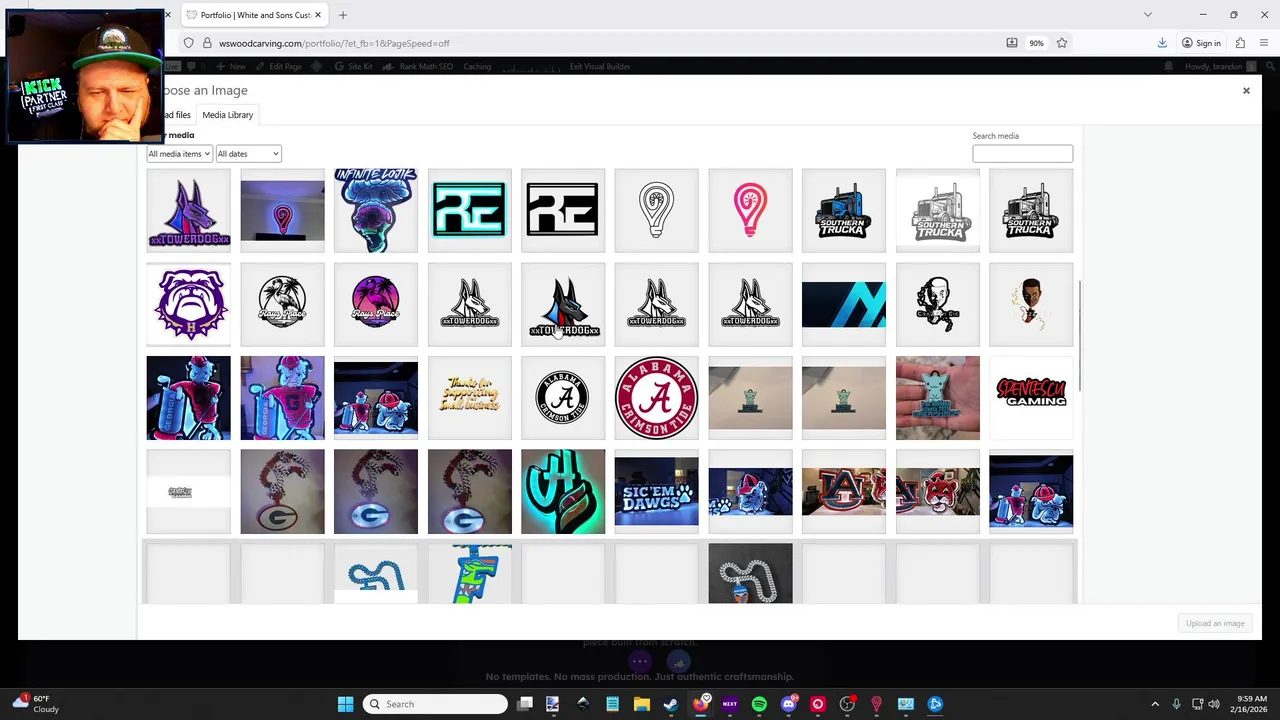Viewport: 1280px width, 720px height.
Task: Focus the Search media input field
Action: click(1022, 153)
